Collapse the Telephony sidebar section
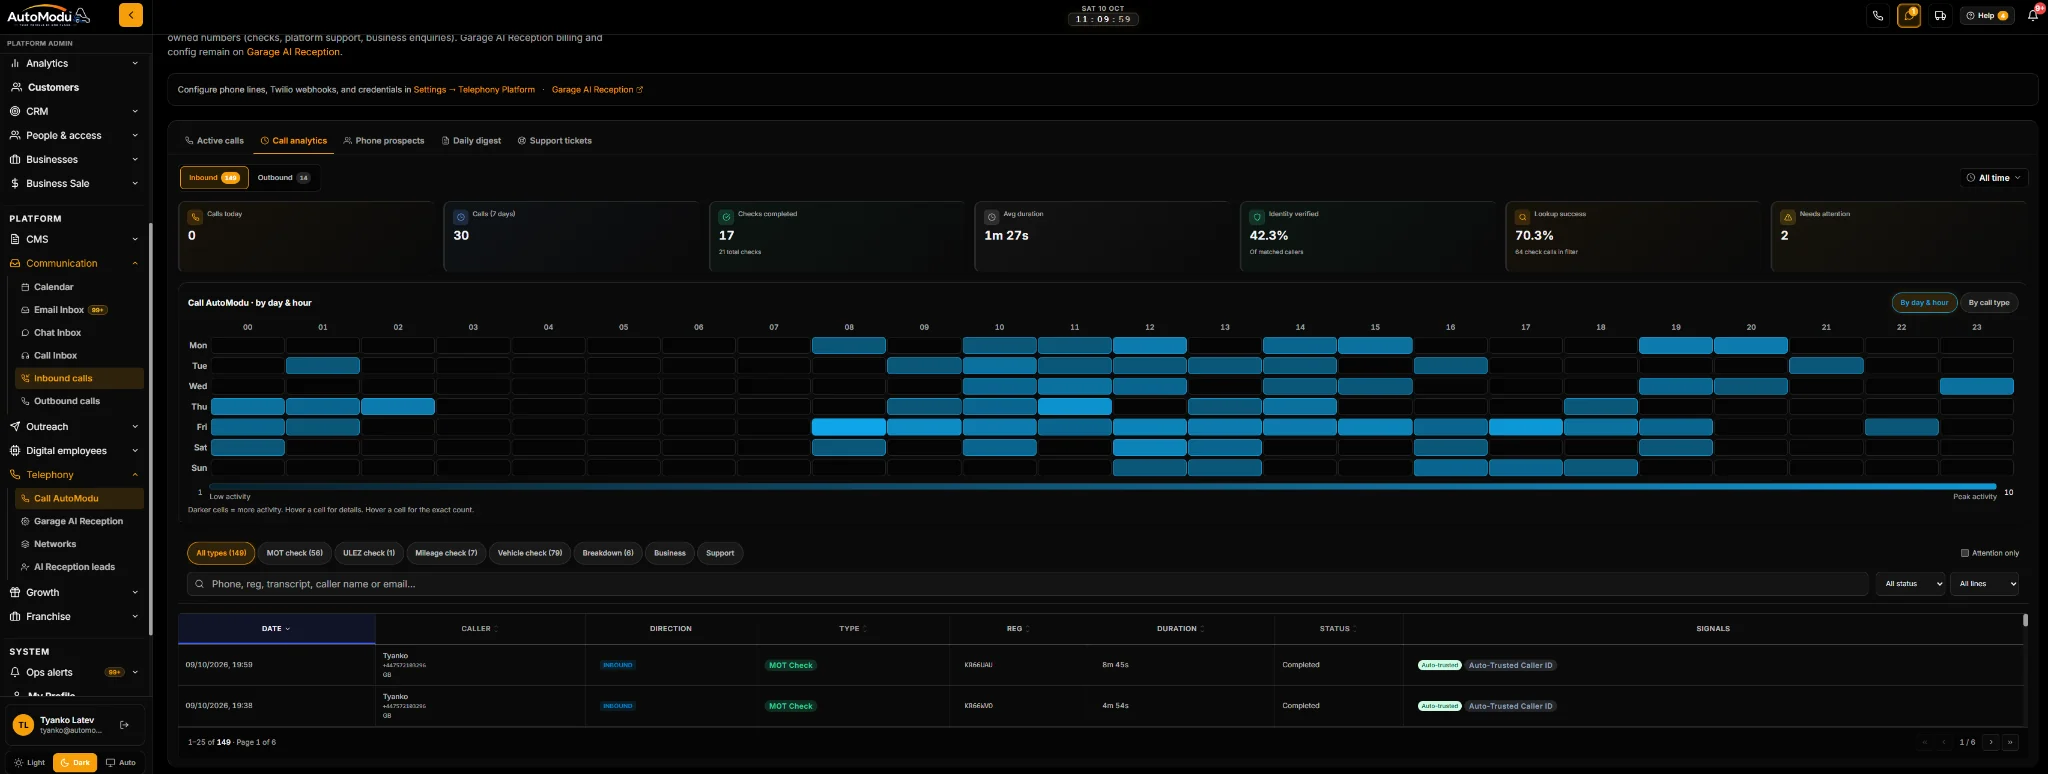Image resolution: width=2048 pixels, height=774 pixels. (x=75, y=475)
